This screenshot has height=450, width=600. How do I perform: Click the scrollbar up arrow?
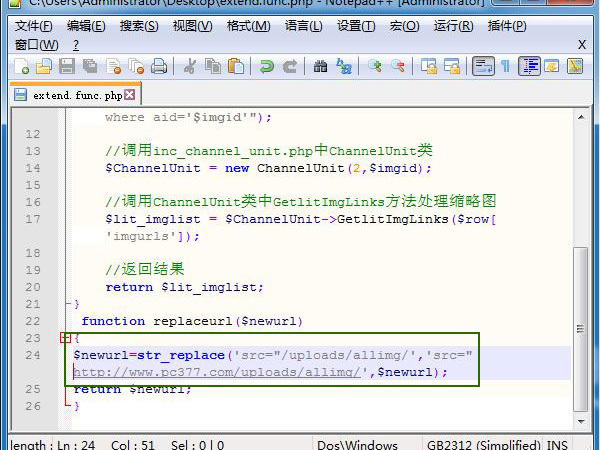(581, 117)
